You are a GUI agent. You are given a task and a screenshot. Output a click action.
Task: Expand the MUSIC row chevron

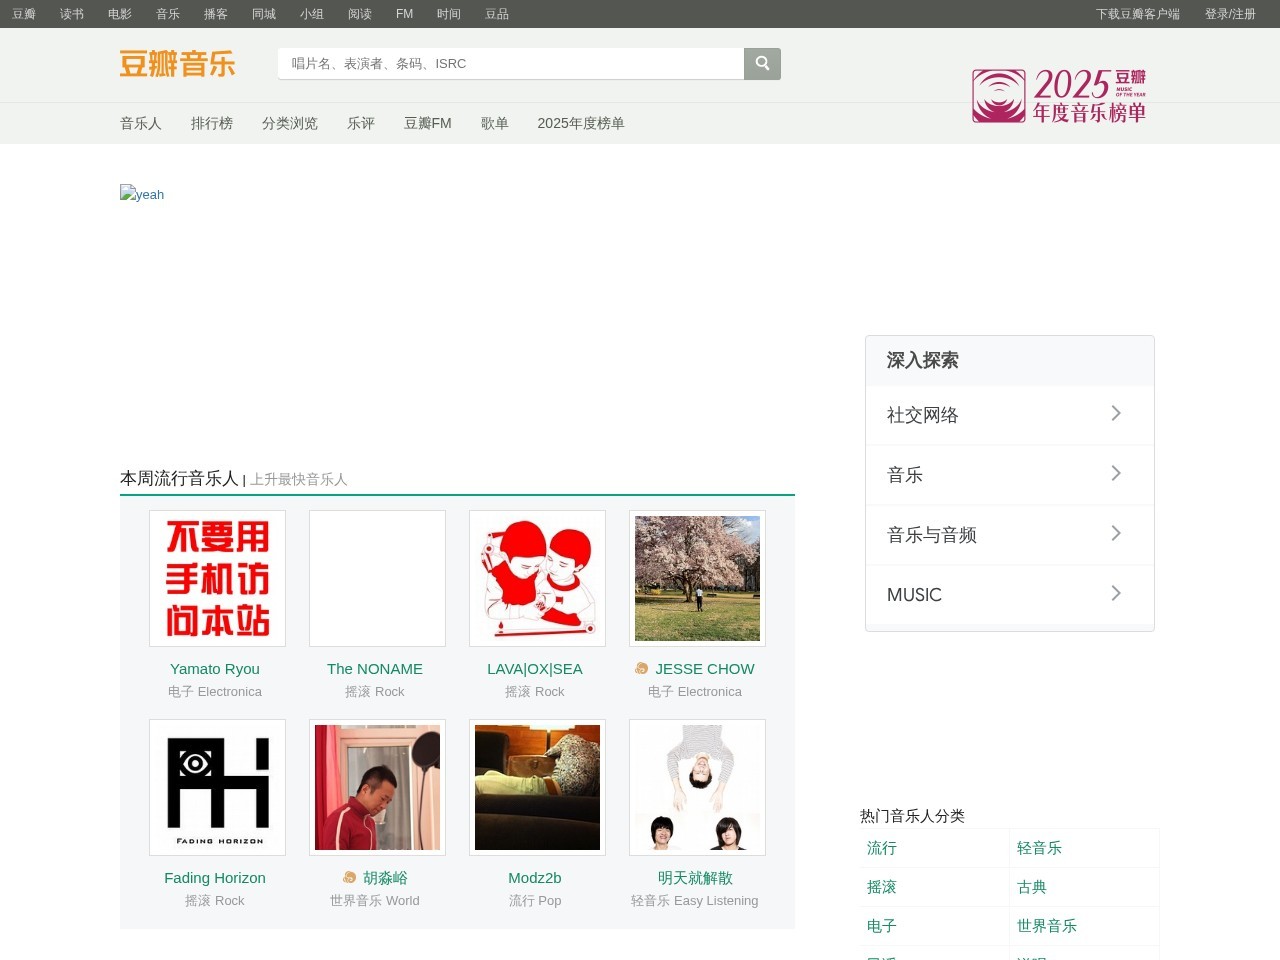1116,594
